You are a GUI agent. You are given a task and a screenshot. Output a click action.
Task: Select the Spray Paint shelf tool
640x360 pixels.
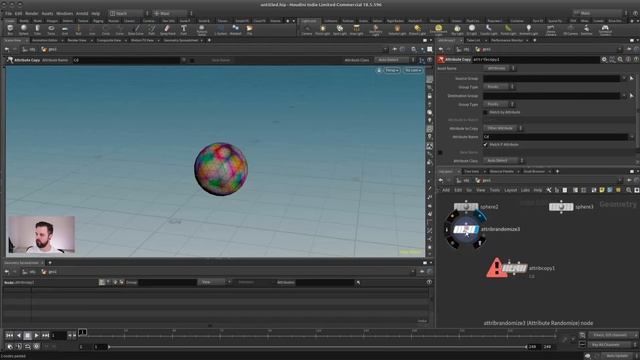tap(167, 29)
